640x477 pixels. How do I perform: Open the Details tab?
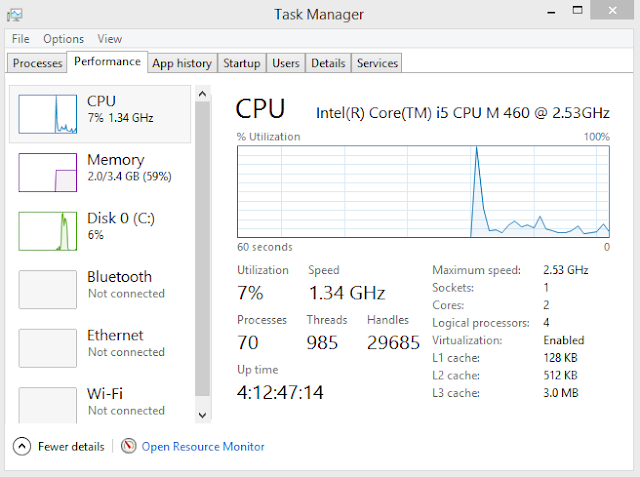(328, 63)
